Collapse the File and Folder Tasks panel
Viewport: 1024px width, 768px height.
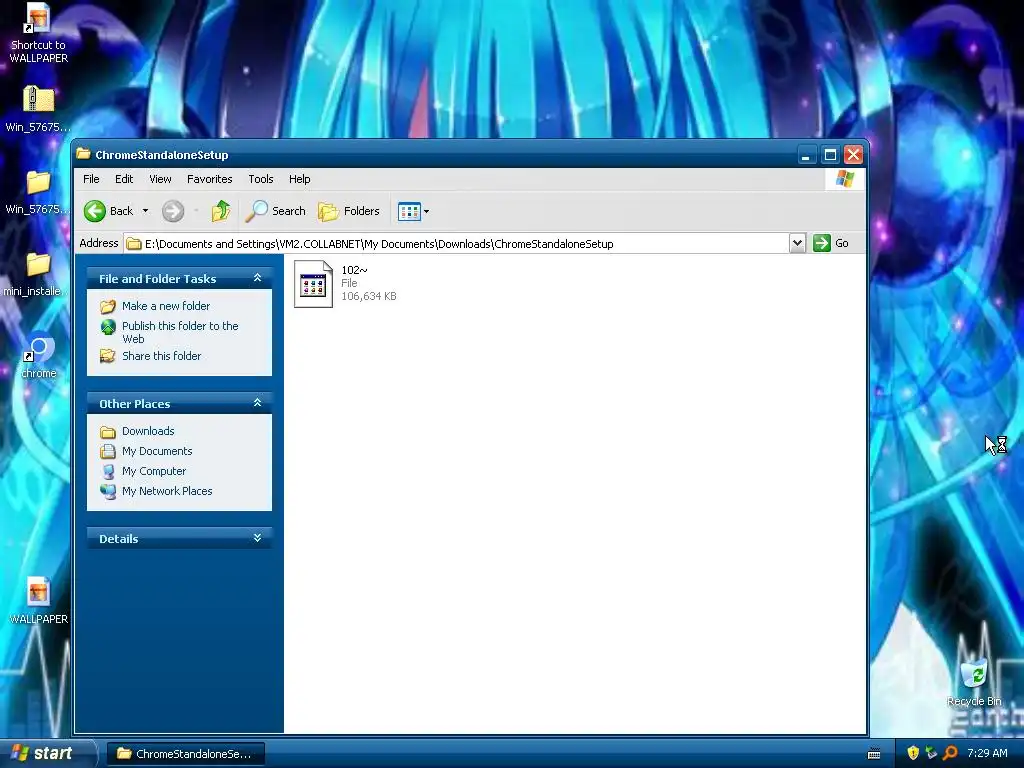point(257,278)
